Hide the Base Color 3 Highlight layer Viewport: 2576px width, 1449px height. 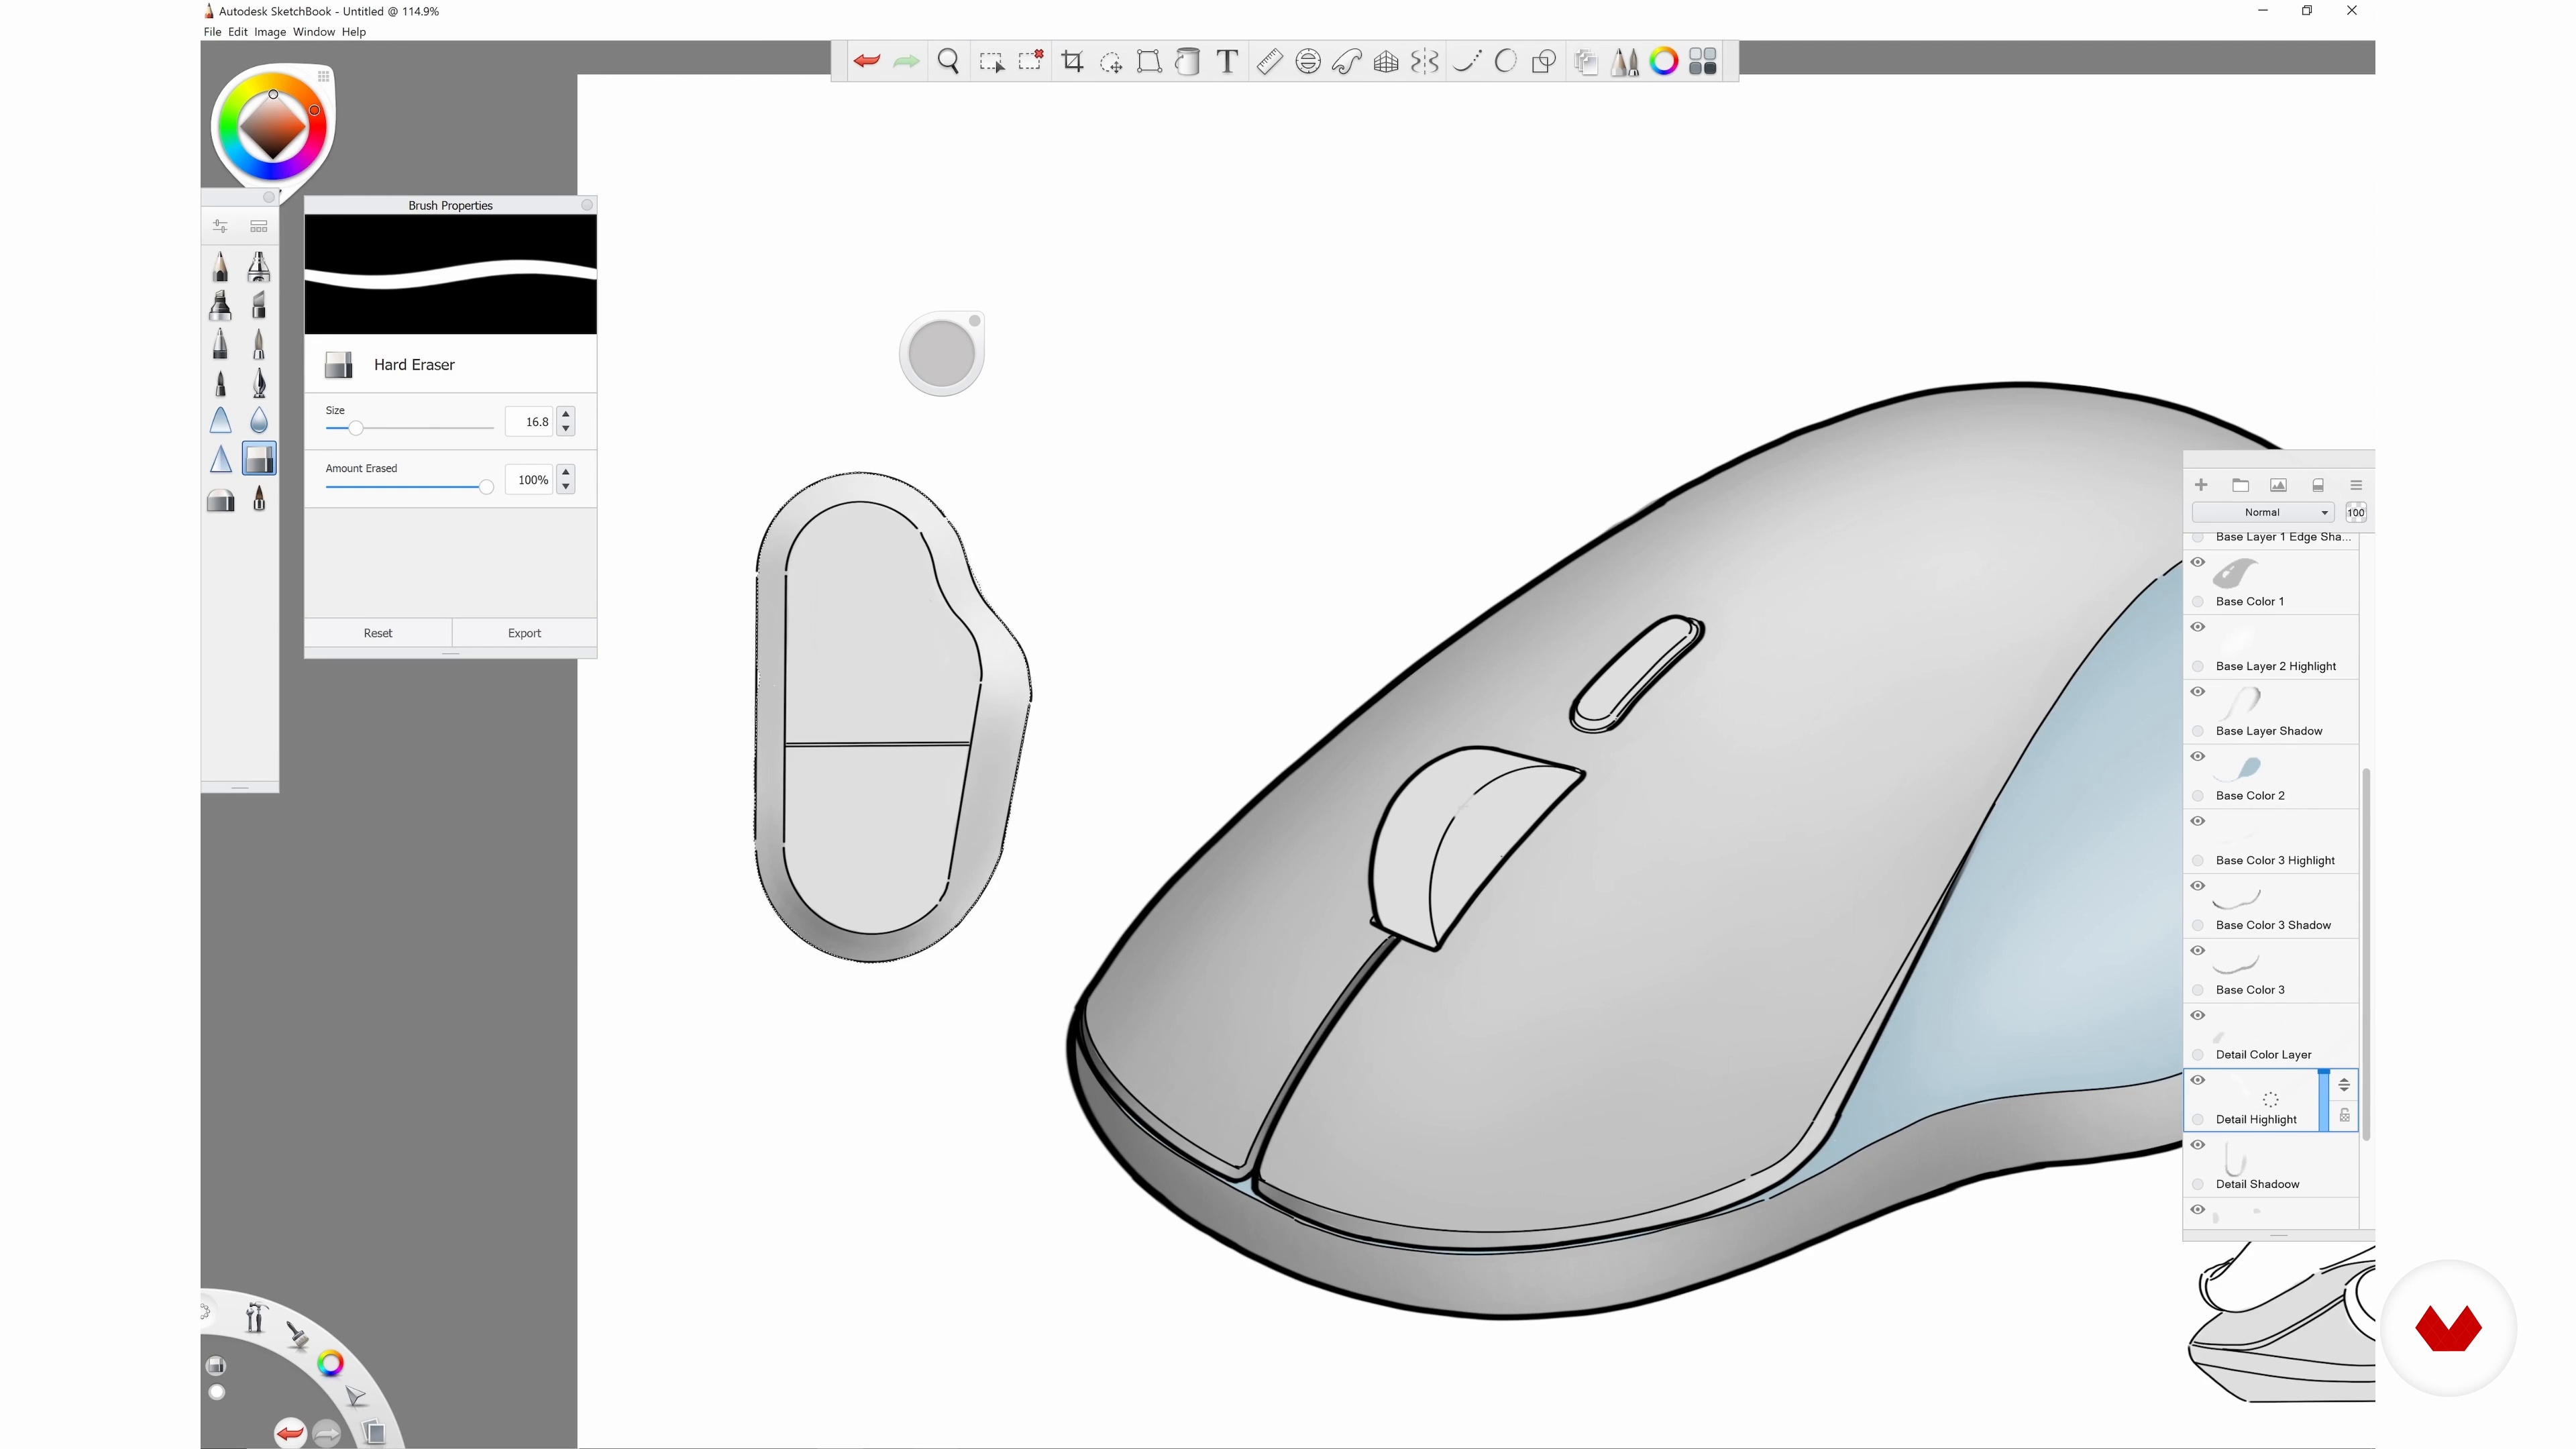coord(2198,821)
